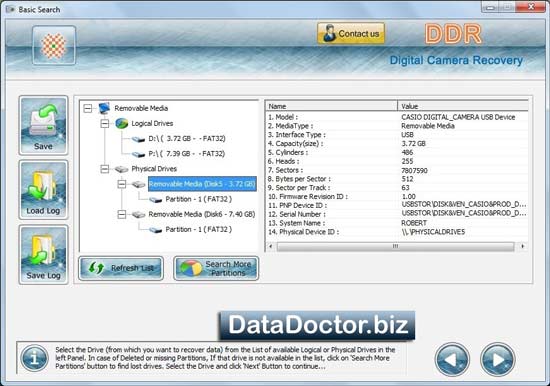This screenshot has height=386, width=550.
Task: Collapse the Logical Drives tree node
Action: click(x=105, y=124)
